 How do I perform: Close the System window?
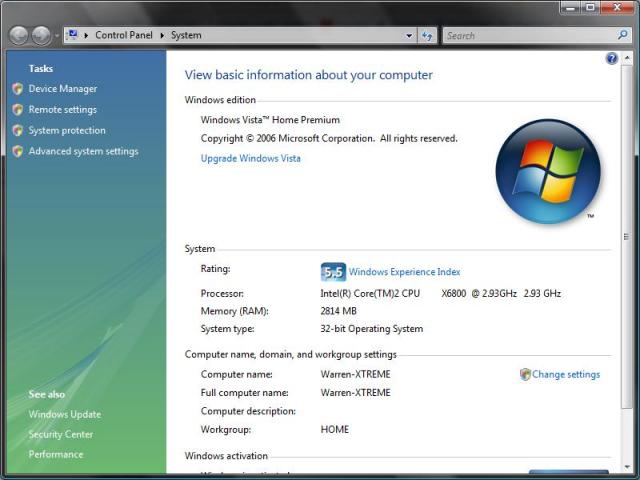pyautogui.click(x=617, y=8)
